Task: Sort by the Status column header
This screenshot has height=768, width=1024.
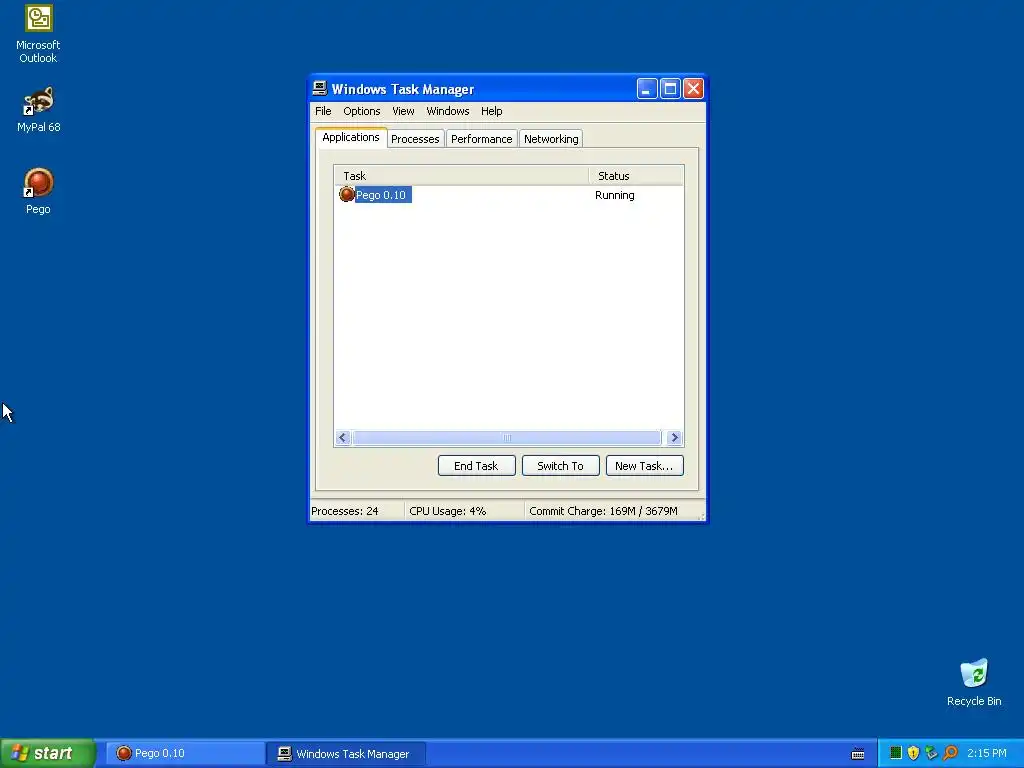Action: [635, 176]
